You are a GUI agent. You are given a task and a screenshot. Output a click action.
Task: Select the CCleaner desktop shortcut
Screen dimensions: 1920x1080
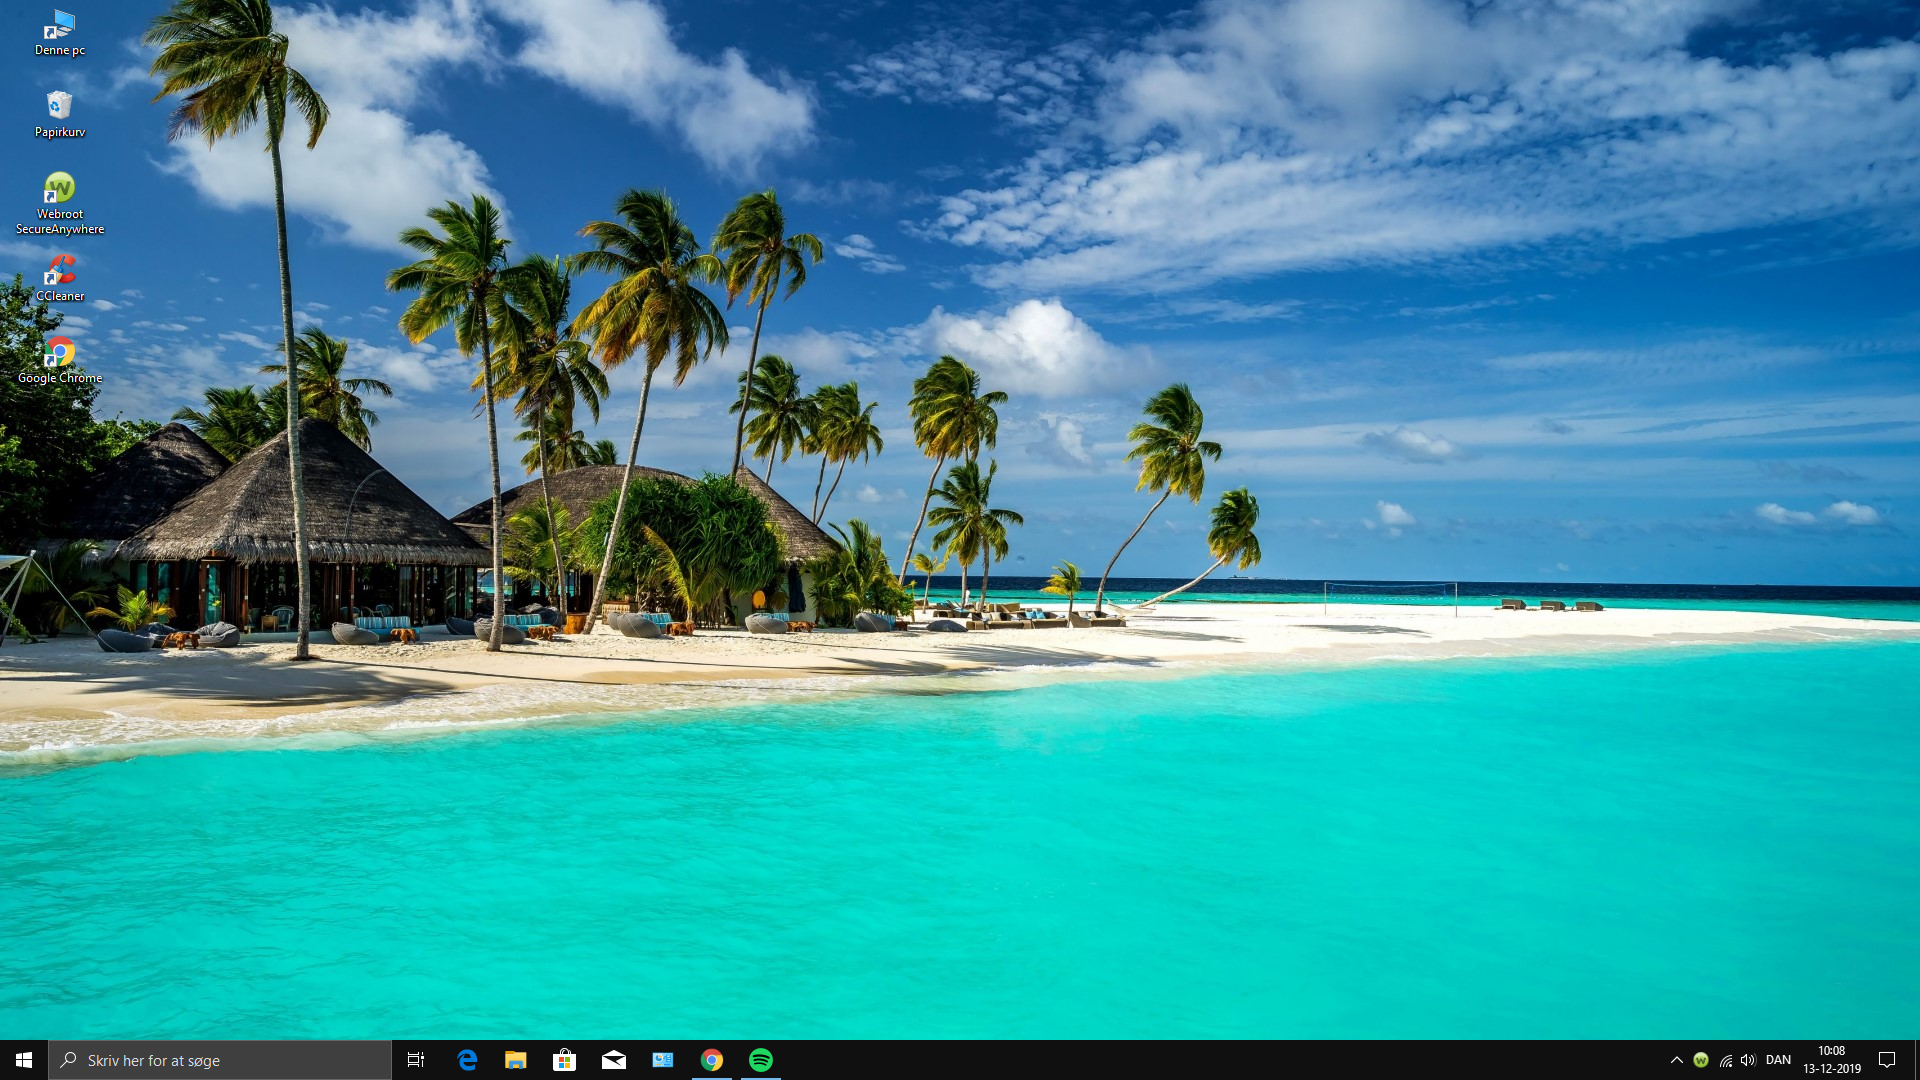tap(59, 277)
